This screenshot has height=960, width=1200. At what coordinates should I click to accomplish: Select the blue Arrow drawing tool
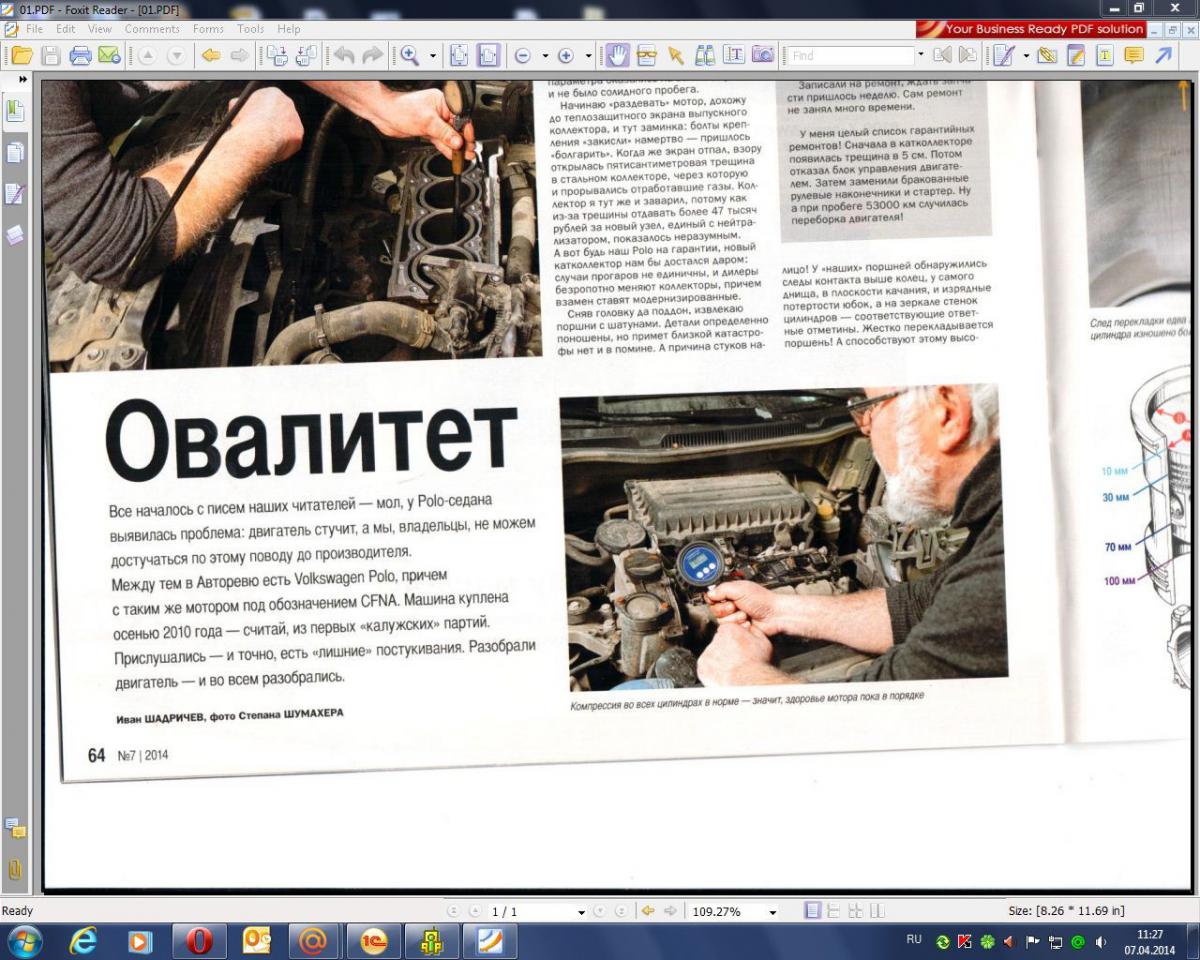(1163, 55)
